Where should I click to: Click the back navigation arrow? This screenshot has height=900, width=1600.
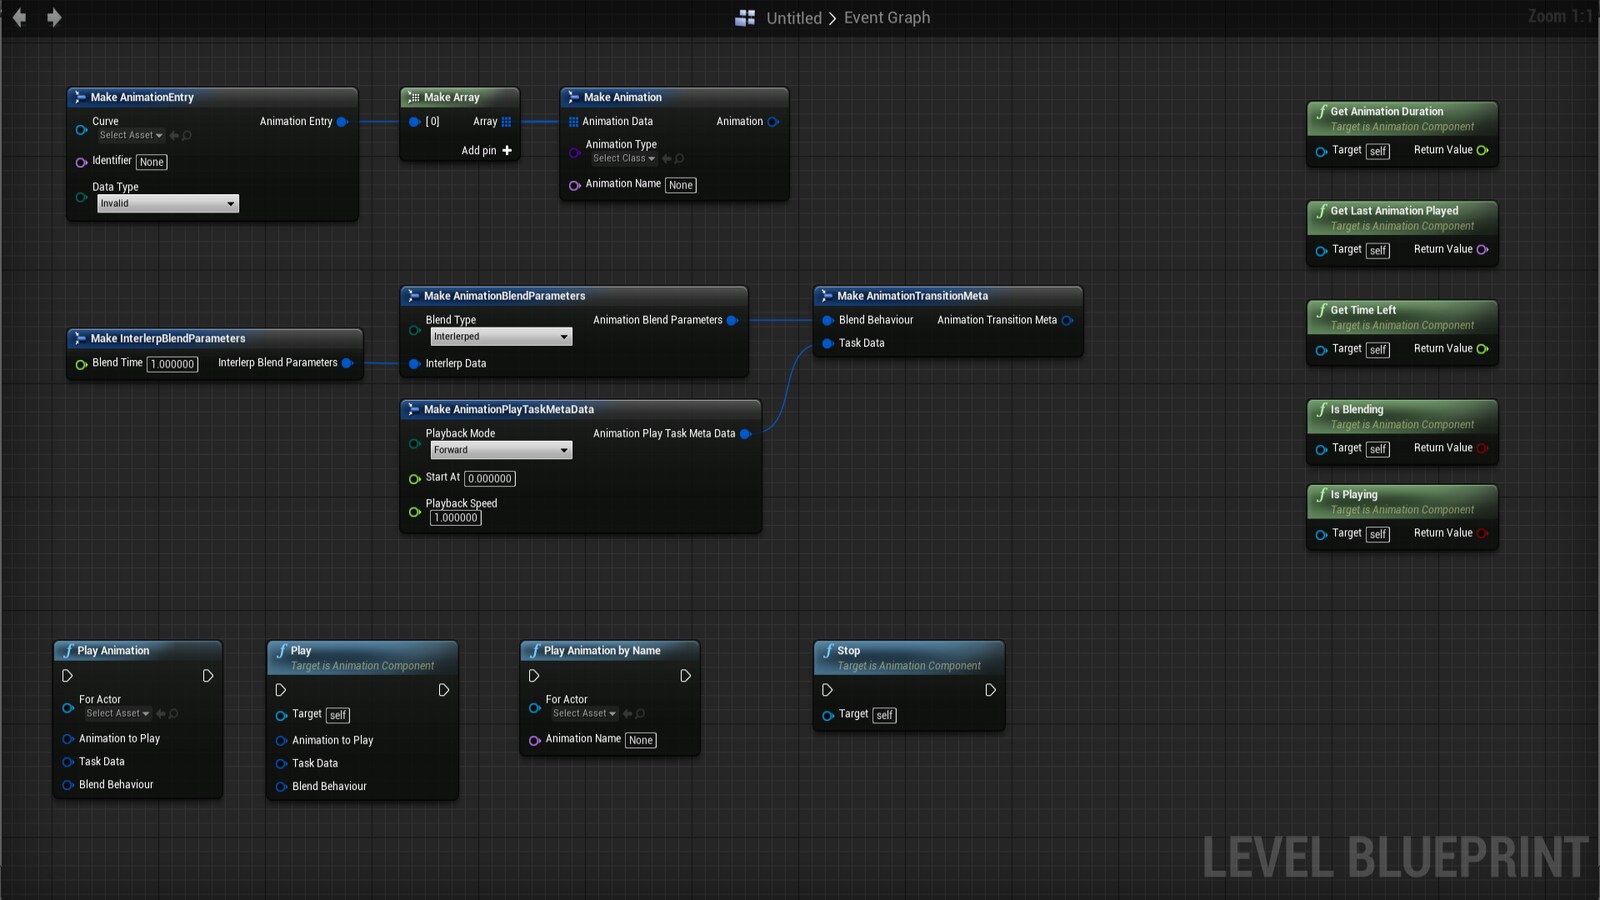point(19,17)
